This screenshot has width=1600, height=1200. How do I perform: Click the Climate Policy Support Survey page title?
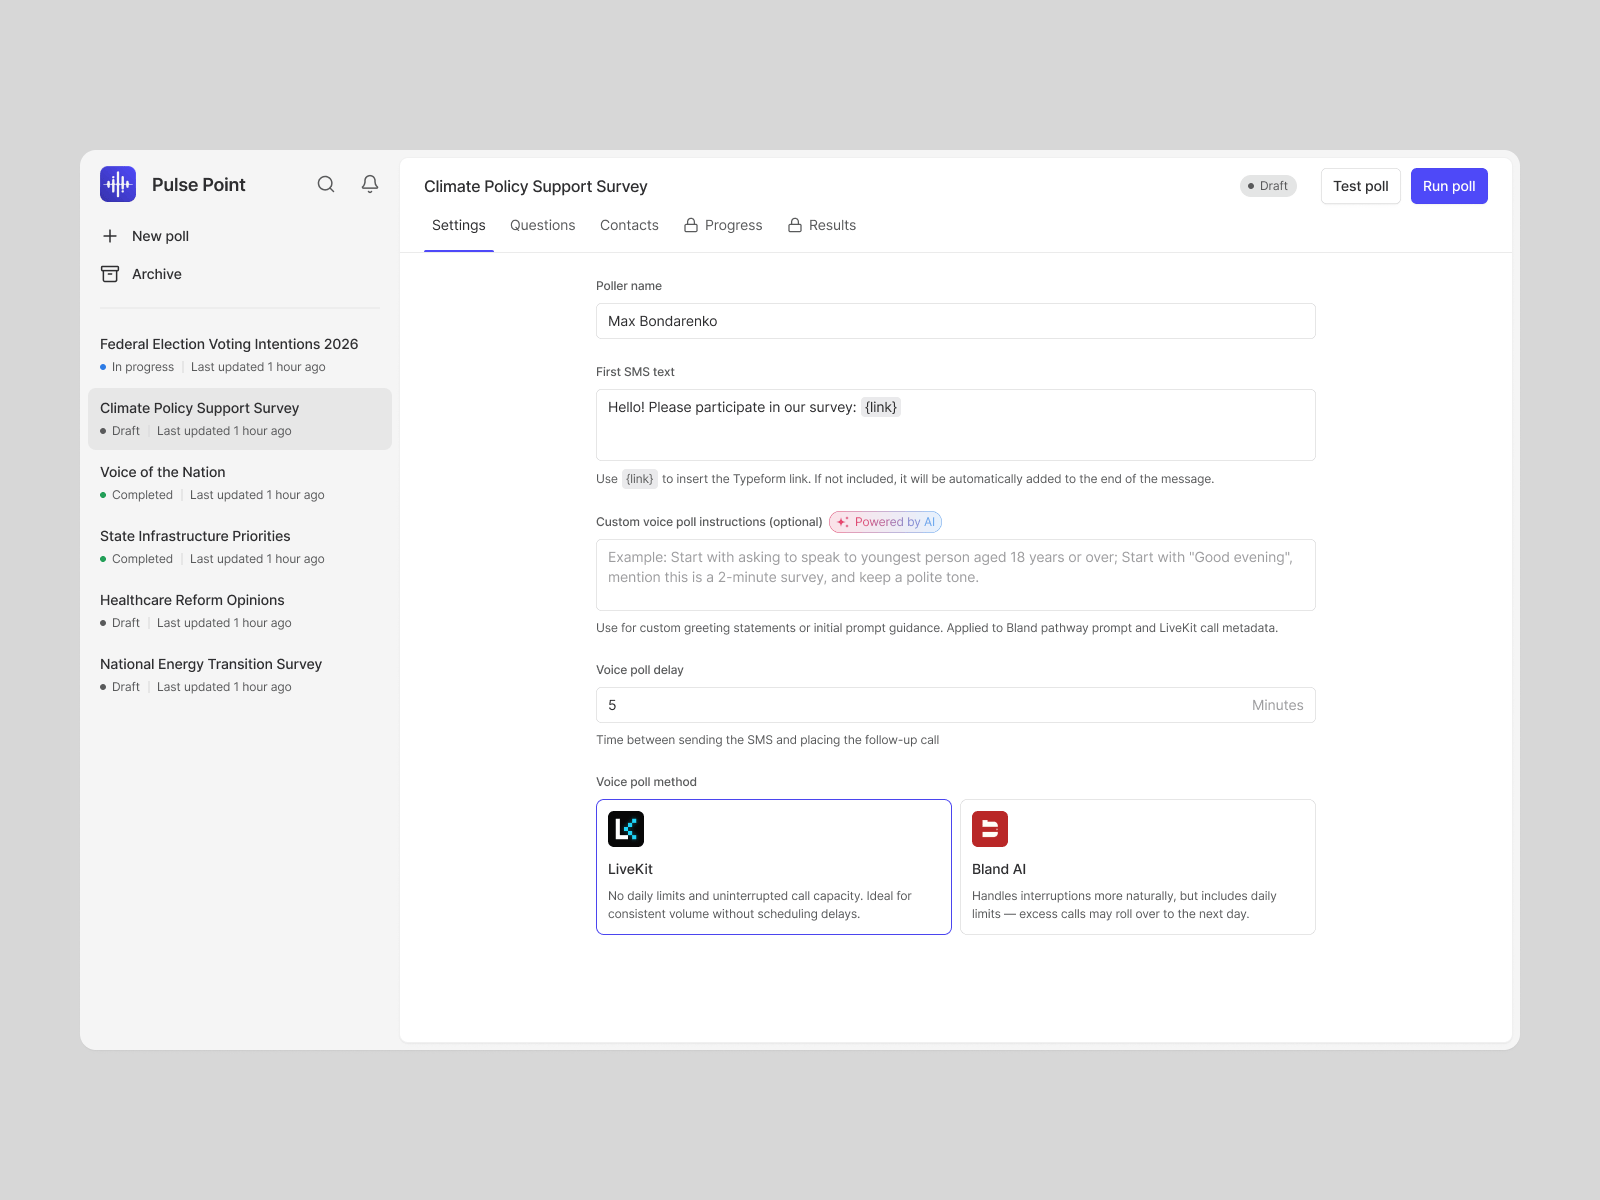point(536,187)
